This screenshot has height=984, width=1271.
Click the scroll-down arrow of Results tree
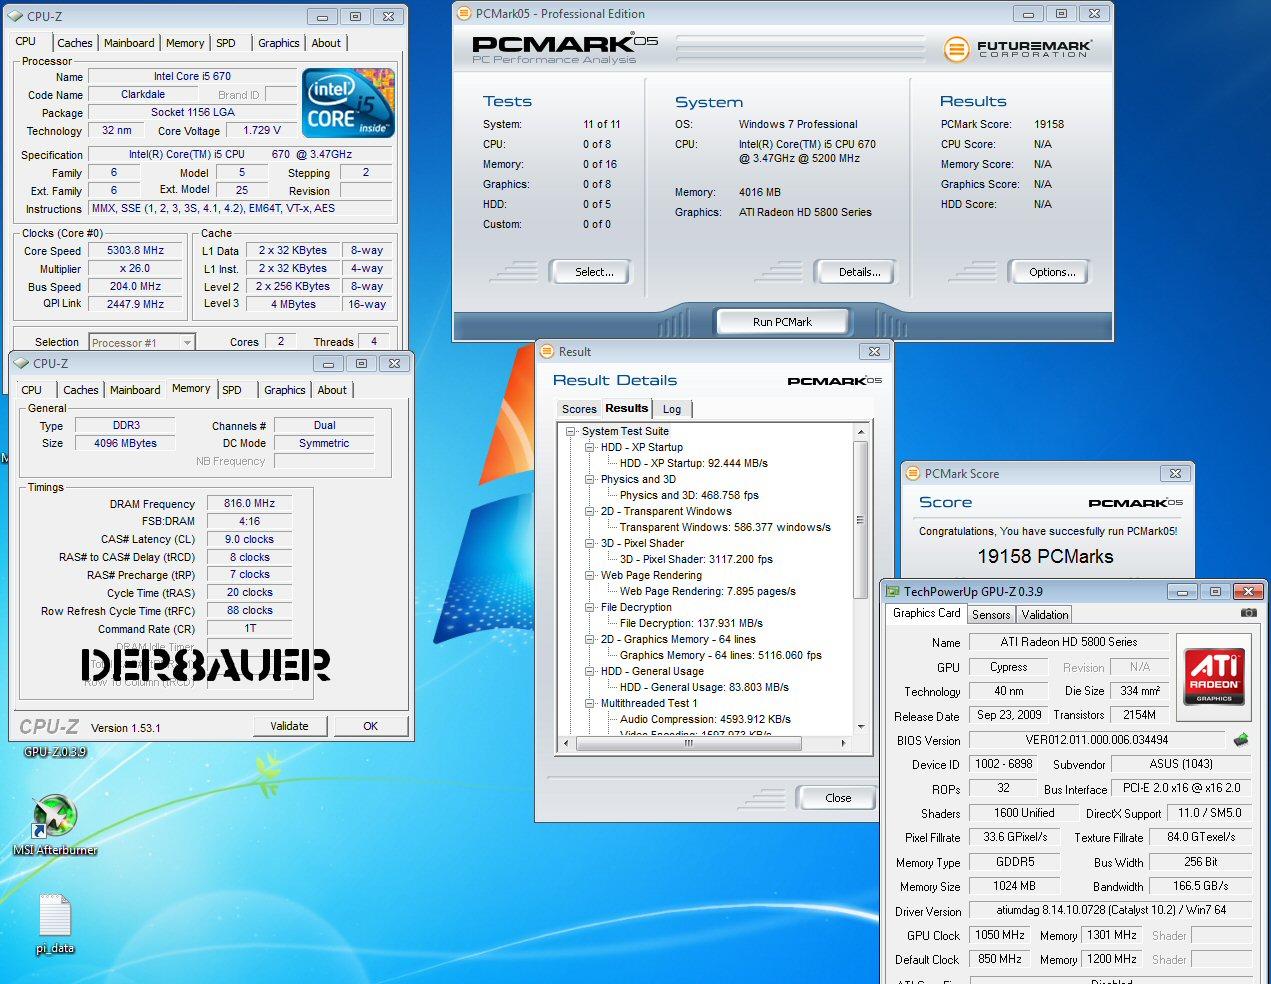[x=860, y=727]
